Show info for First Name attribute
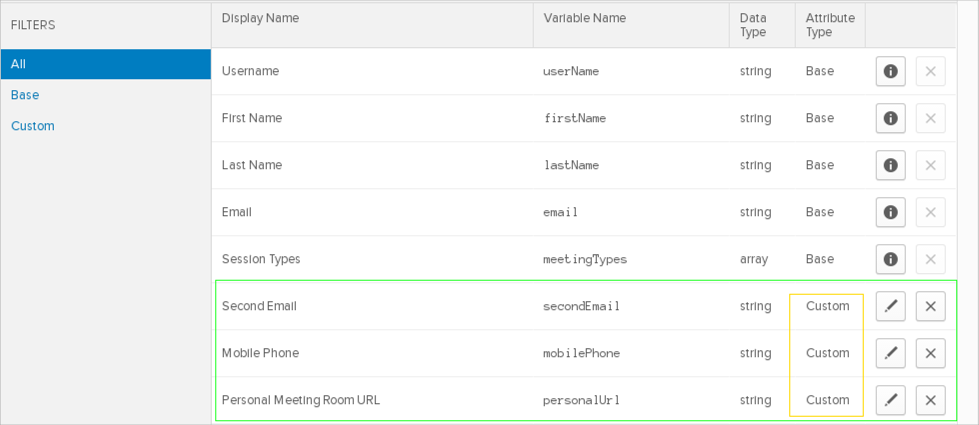Image resolution: width=979 pixels, height=425 pixels. point(890,118)
